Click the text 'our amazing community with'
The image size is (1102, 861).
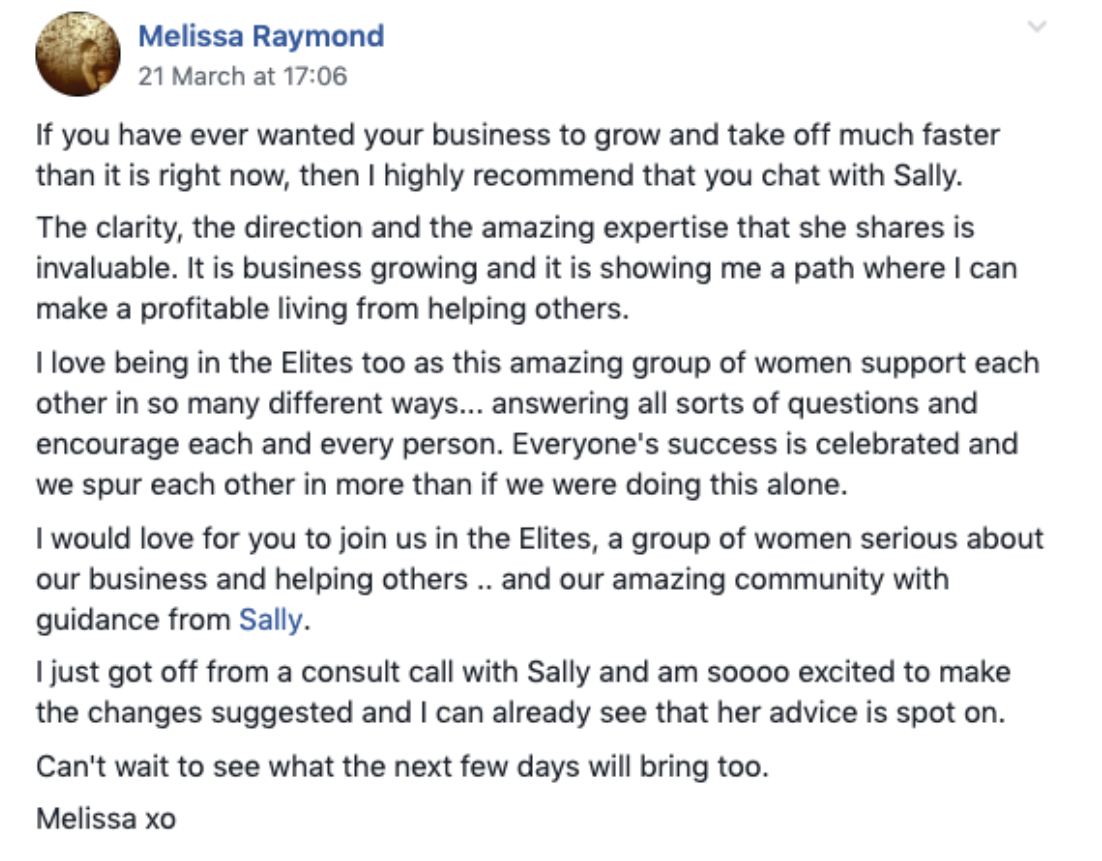781,579
